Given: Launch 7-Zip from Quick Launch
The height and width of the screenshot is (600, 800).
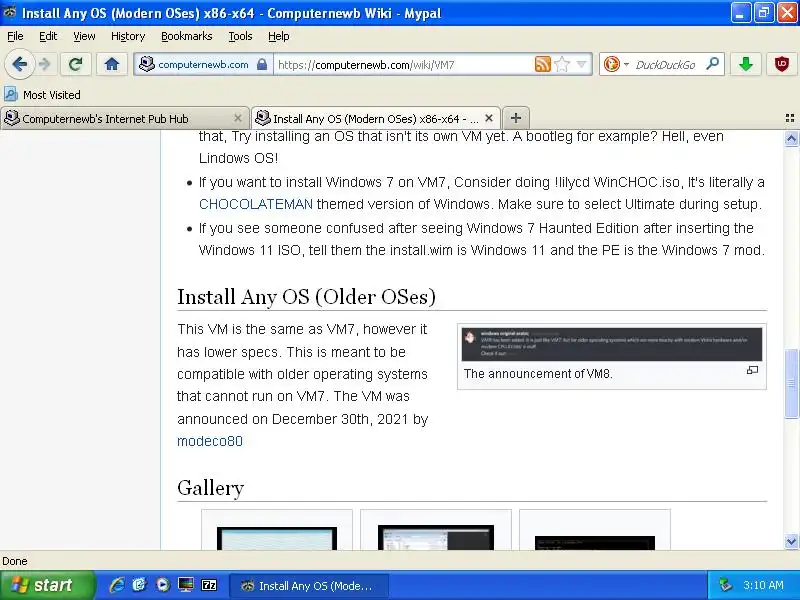Looking at the screenshot, I should (209, 585).
